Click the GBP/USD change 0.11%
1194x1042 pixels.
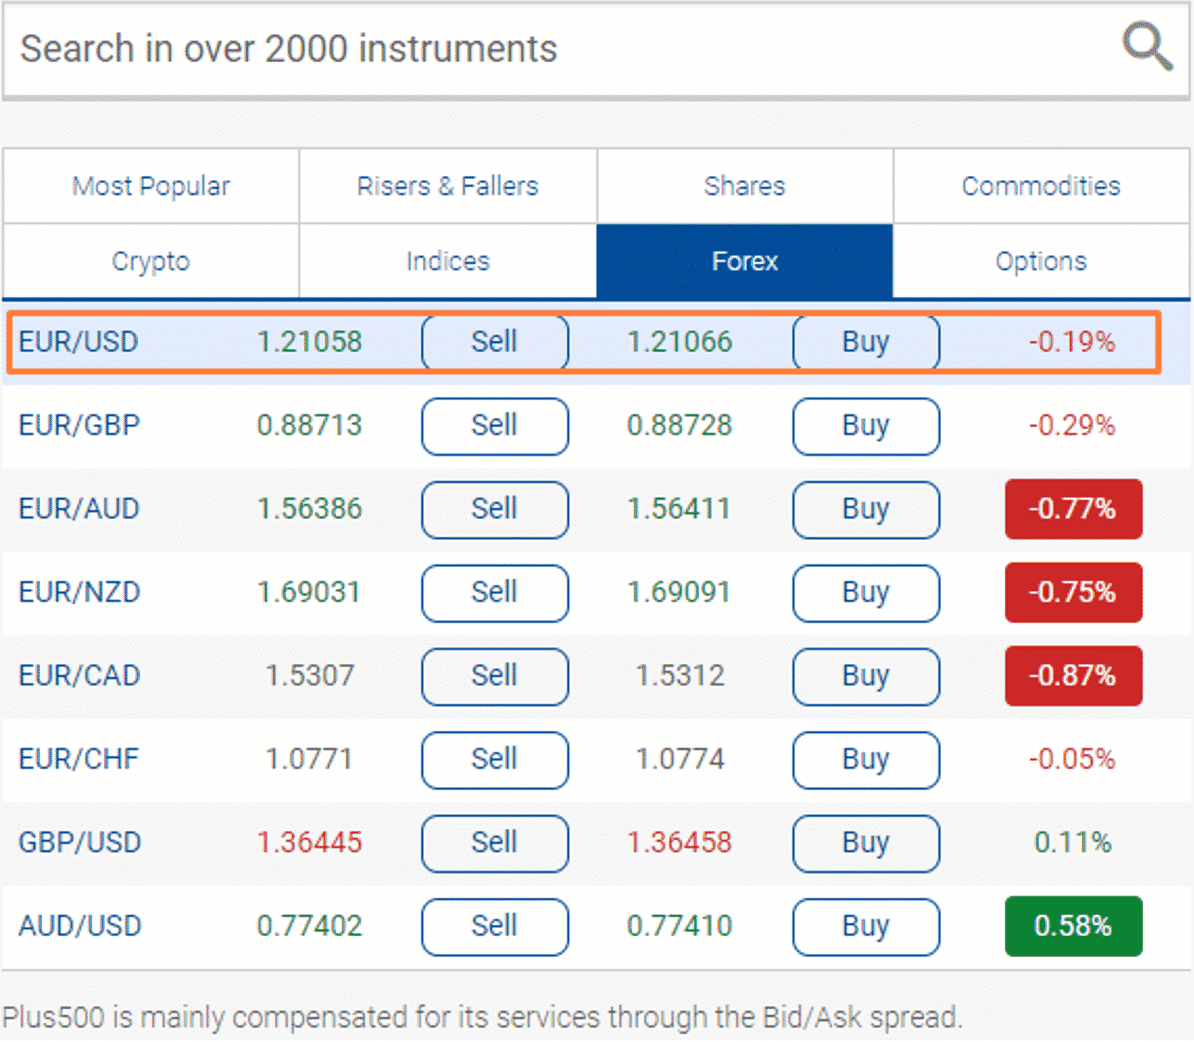click(1073, 842)
